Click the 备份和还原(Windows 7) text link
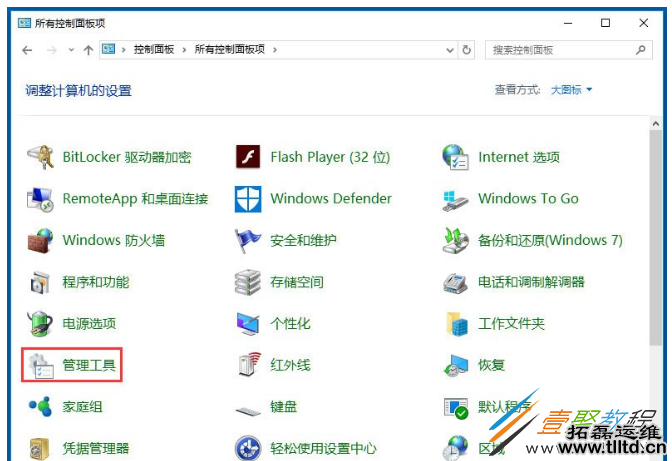The height and width of the screenshot is (461, 672). coord(550,240)
